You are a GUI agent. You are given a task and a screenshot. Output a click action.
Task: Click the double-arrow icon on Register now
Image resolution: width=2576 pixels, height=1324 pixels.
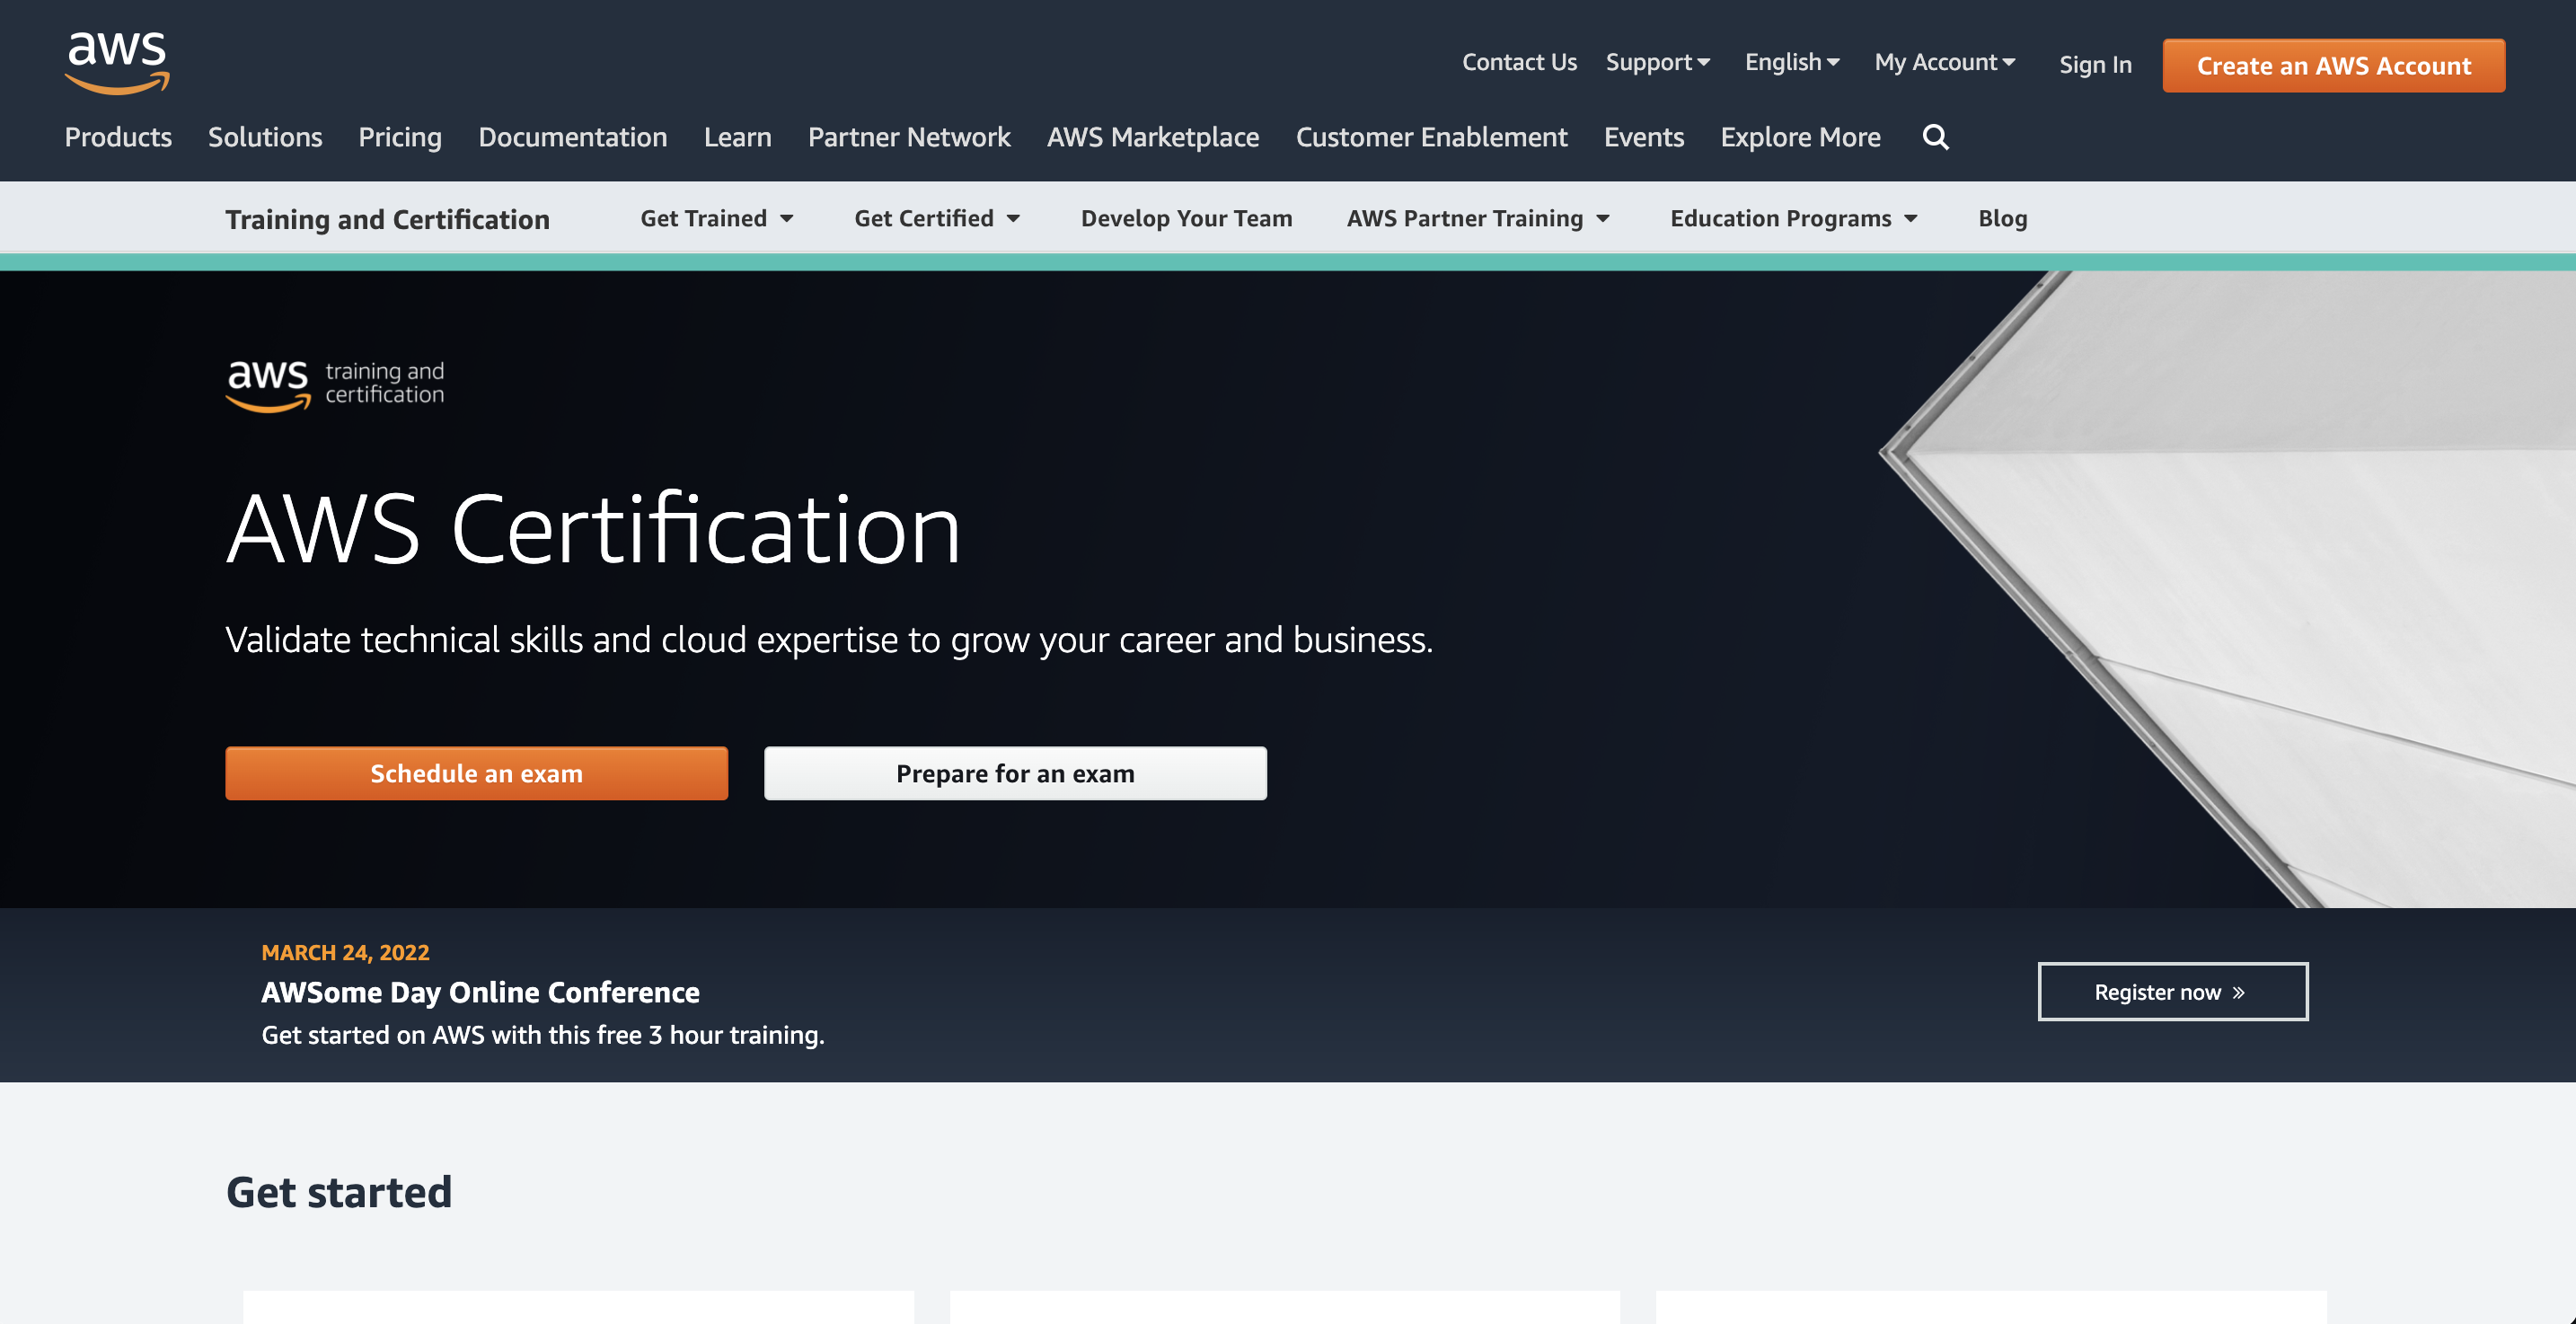pyautogui.click(x=2239, y=991)
